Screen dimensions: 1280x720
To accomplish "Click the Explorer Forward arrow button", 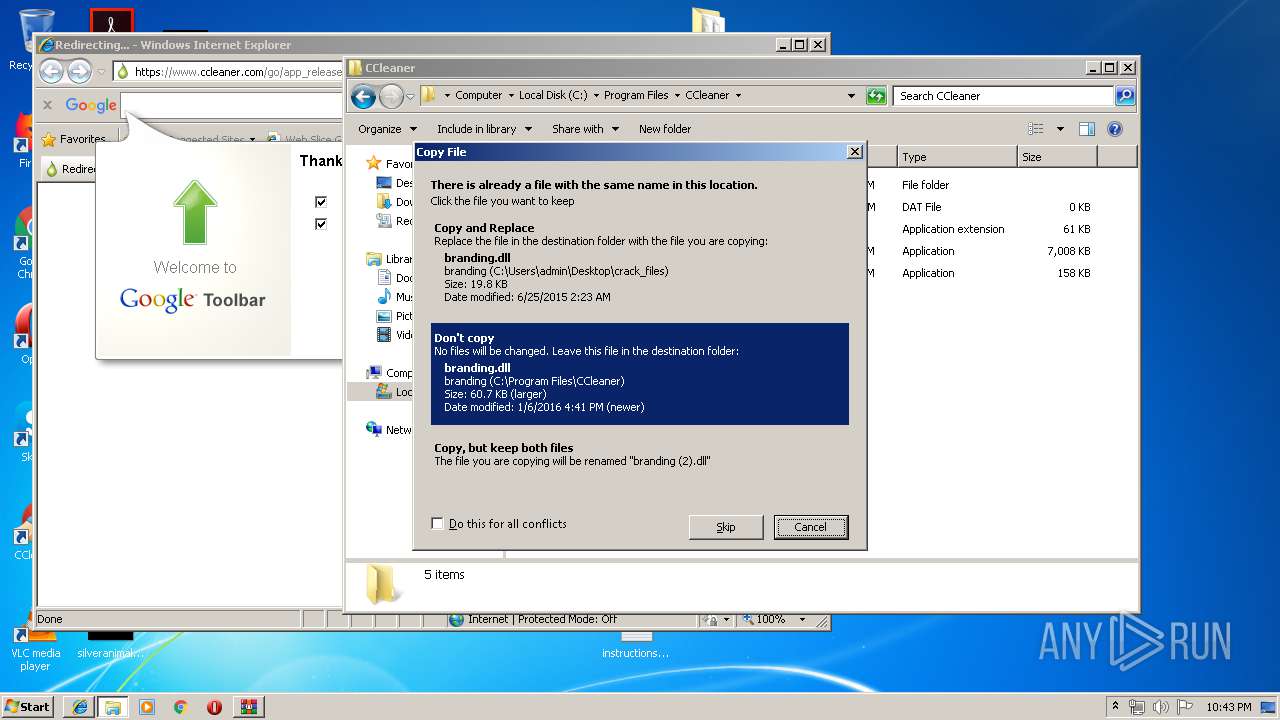I will tap(391, 96).
